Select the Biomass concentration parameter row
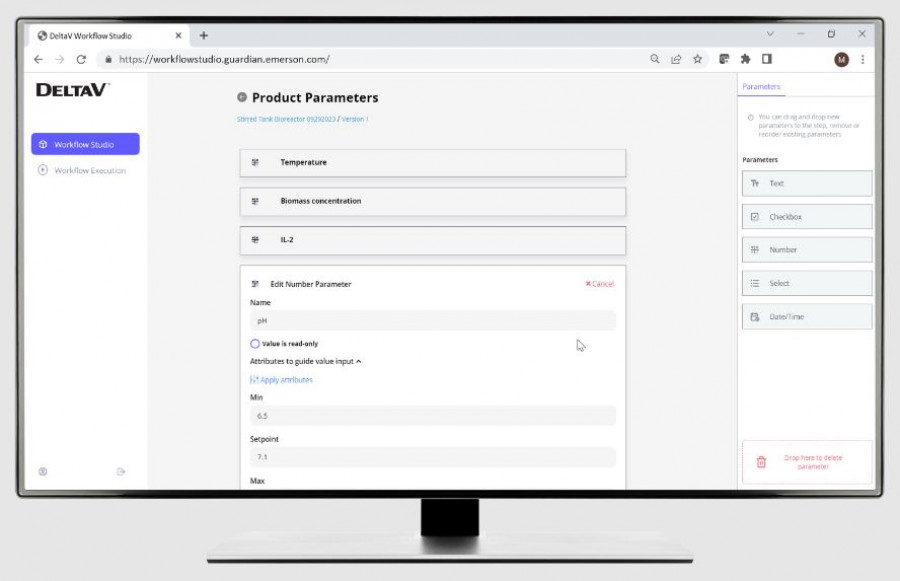This screenshot has width=900, height=581. (433, 202)
